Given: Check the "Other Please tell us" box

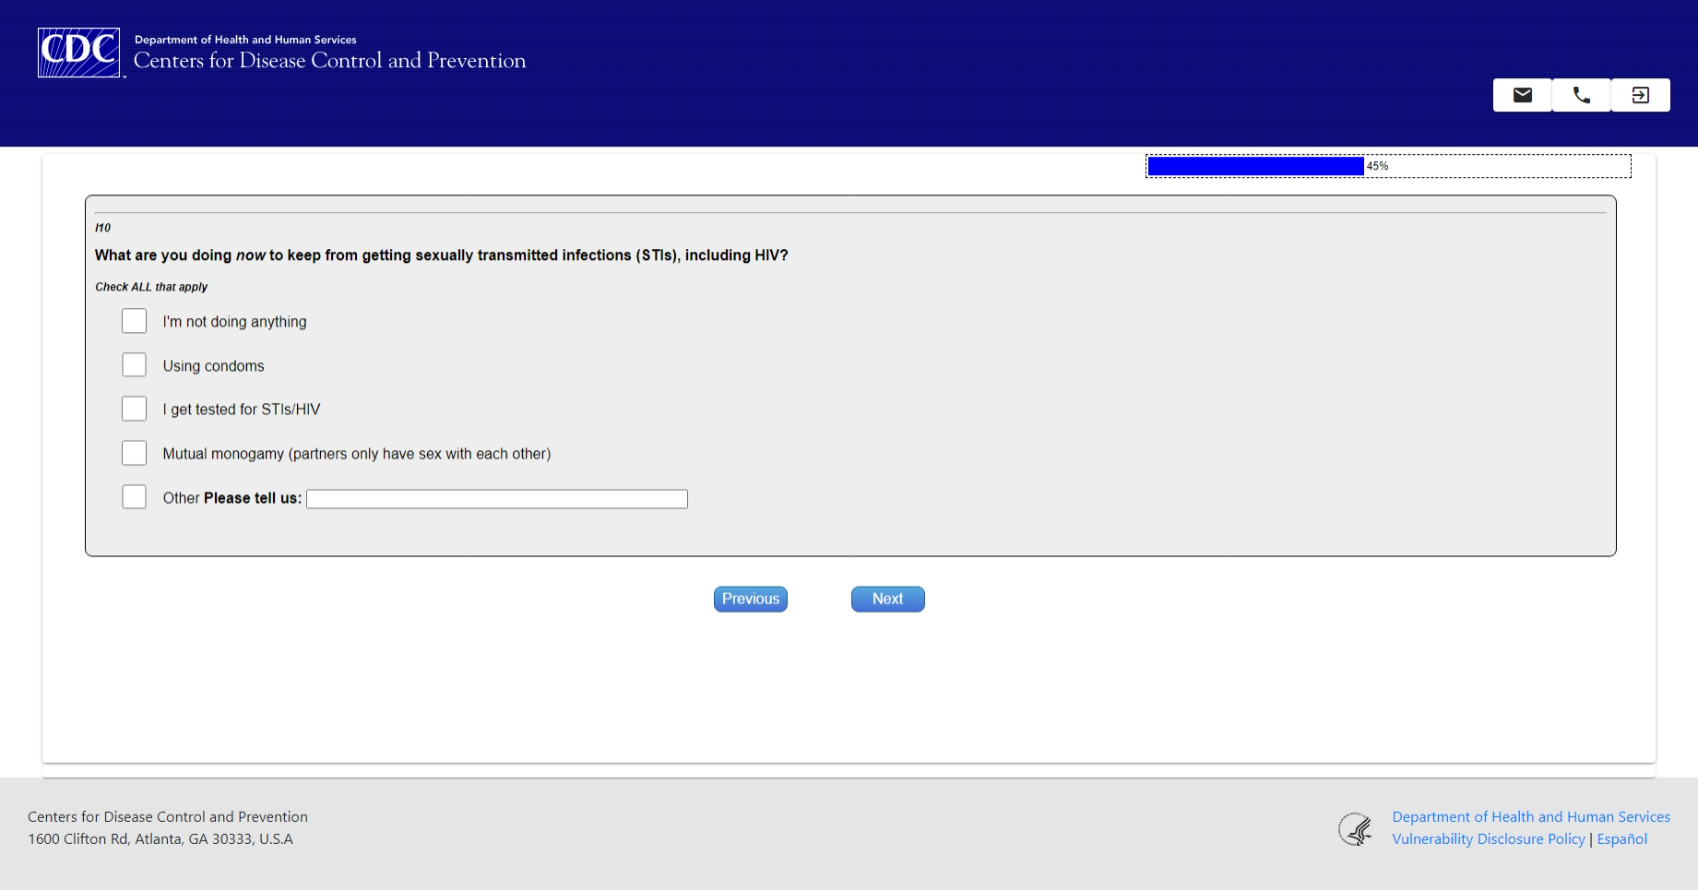Looking at the screenshot, I should pos(134,497).
